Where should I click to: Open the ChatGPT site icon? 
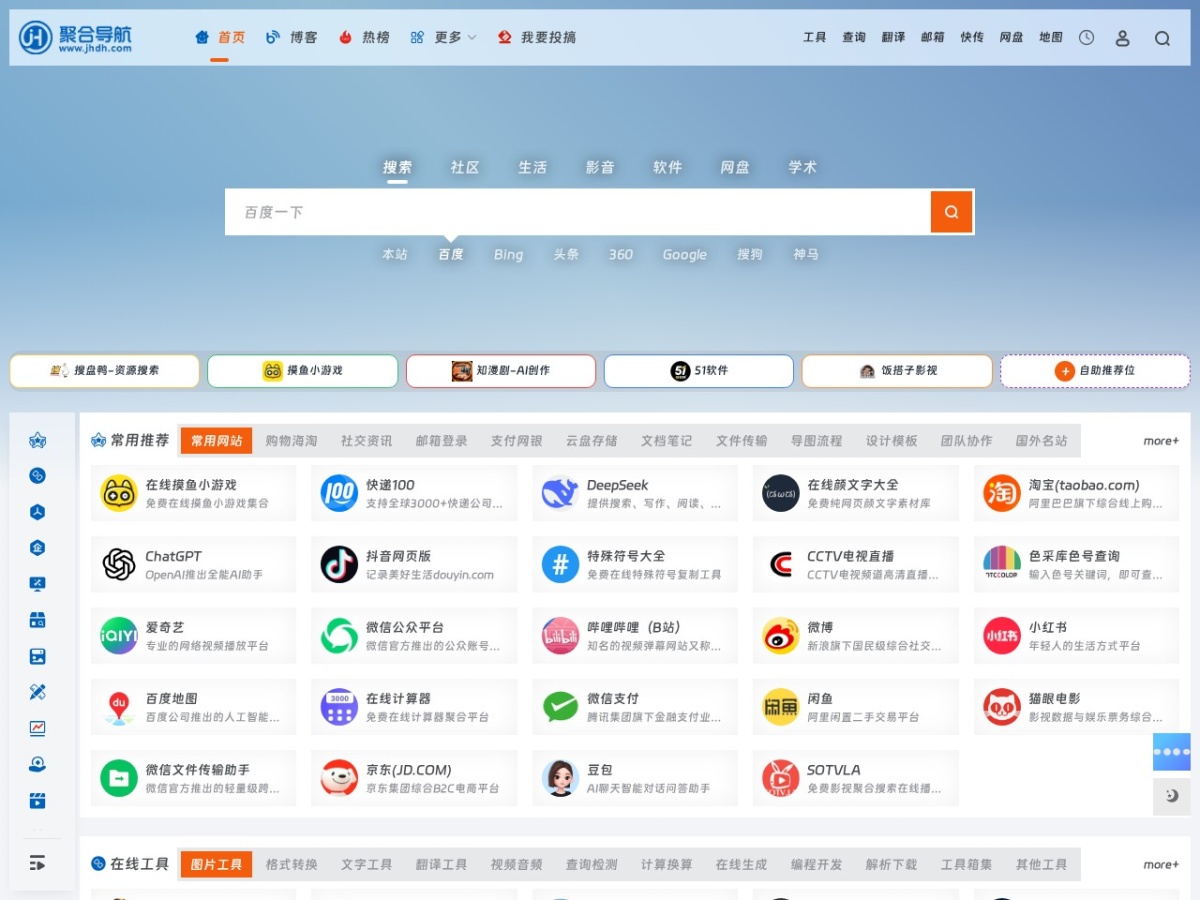pyautogui.click(x=119, y=565)
